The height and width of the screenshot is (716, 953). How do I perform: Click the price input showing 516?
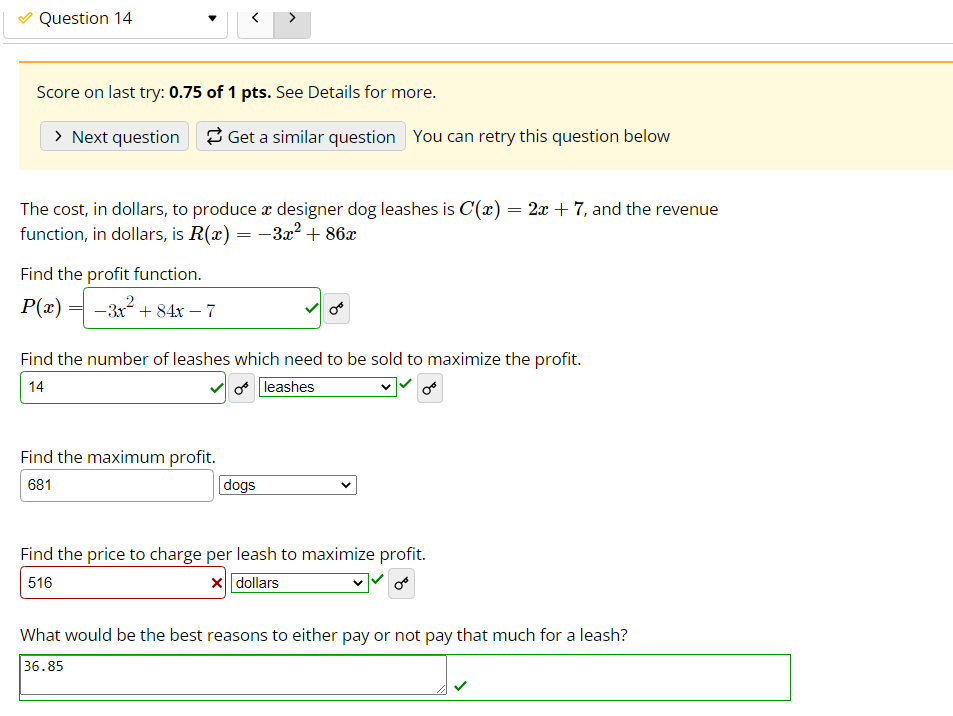120,583
